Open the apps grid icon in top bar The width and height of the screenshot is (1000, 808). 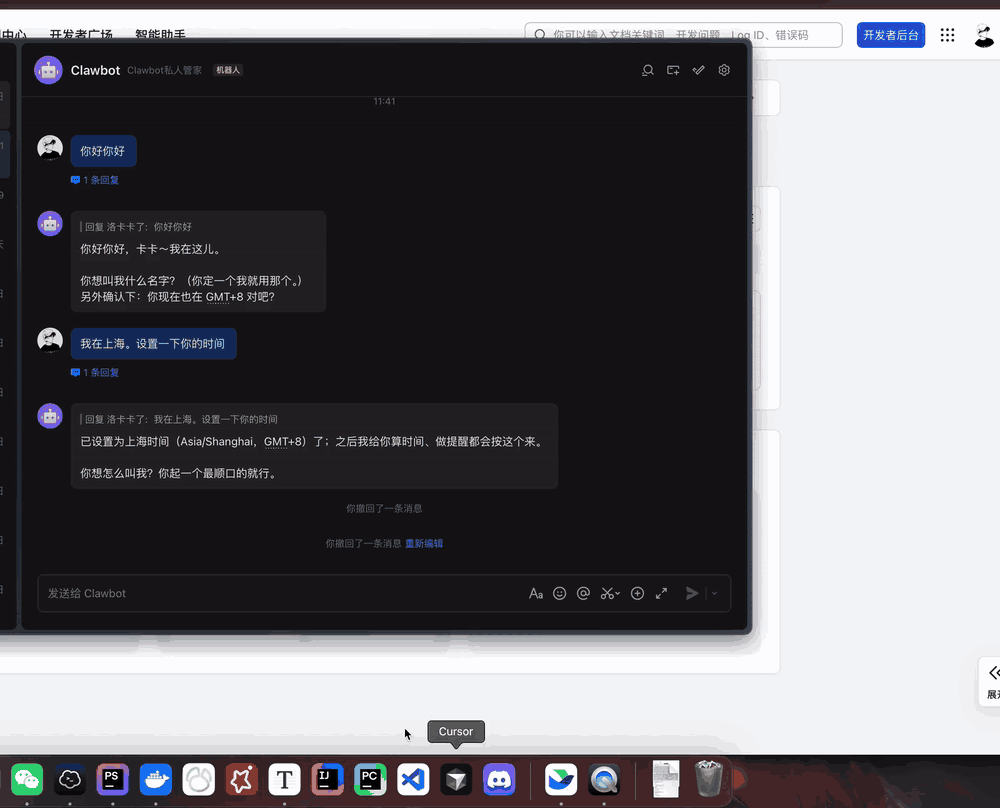pos(947,34)
